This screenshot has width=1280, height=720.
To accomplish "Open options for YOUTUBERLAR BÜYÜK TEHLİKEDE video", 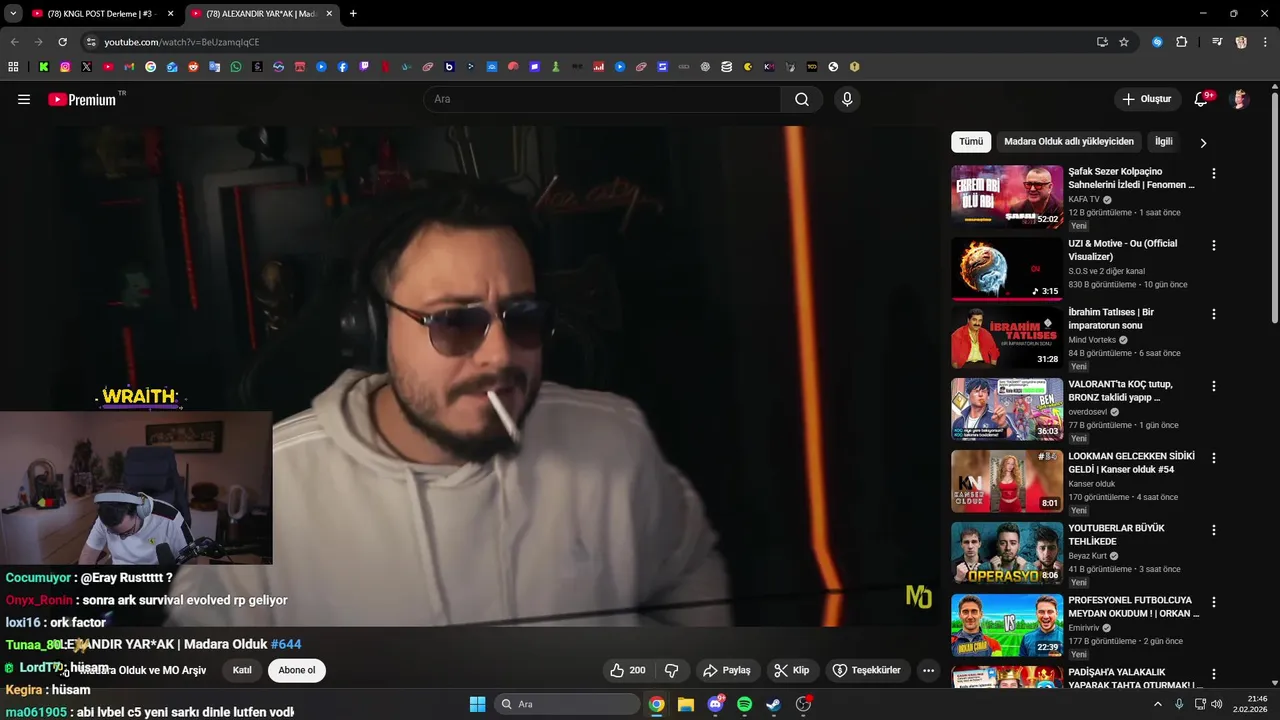I will tap(1214, 530).
